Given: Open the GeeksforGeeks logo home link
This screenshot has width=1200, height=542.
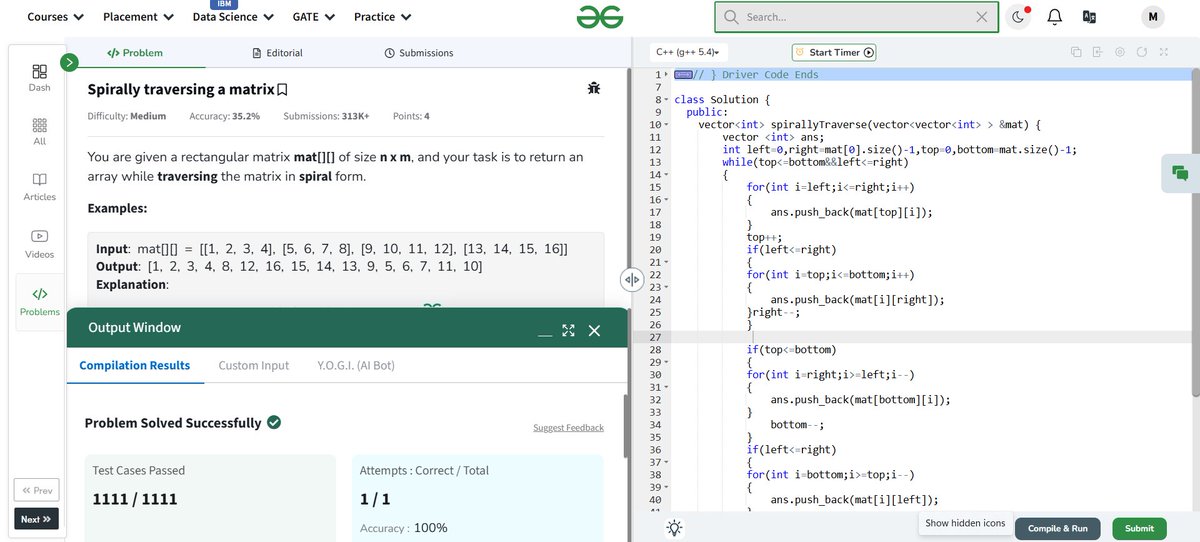Looking at the screenshot, I should click(x=600, y=17).
